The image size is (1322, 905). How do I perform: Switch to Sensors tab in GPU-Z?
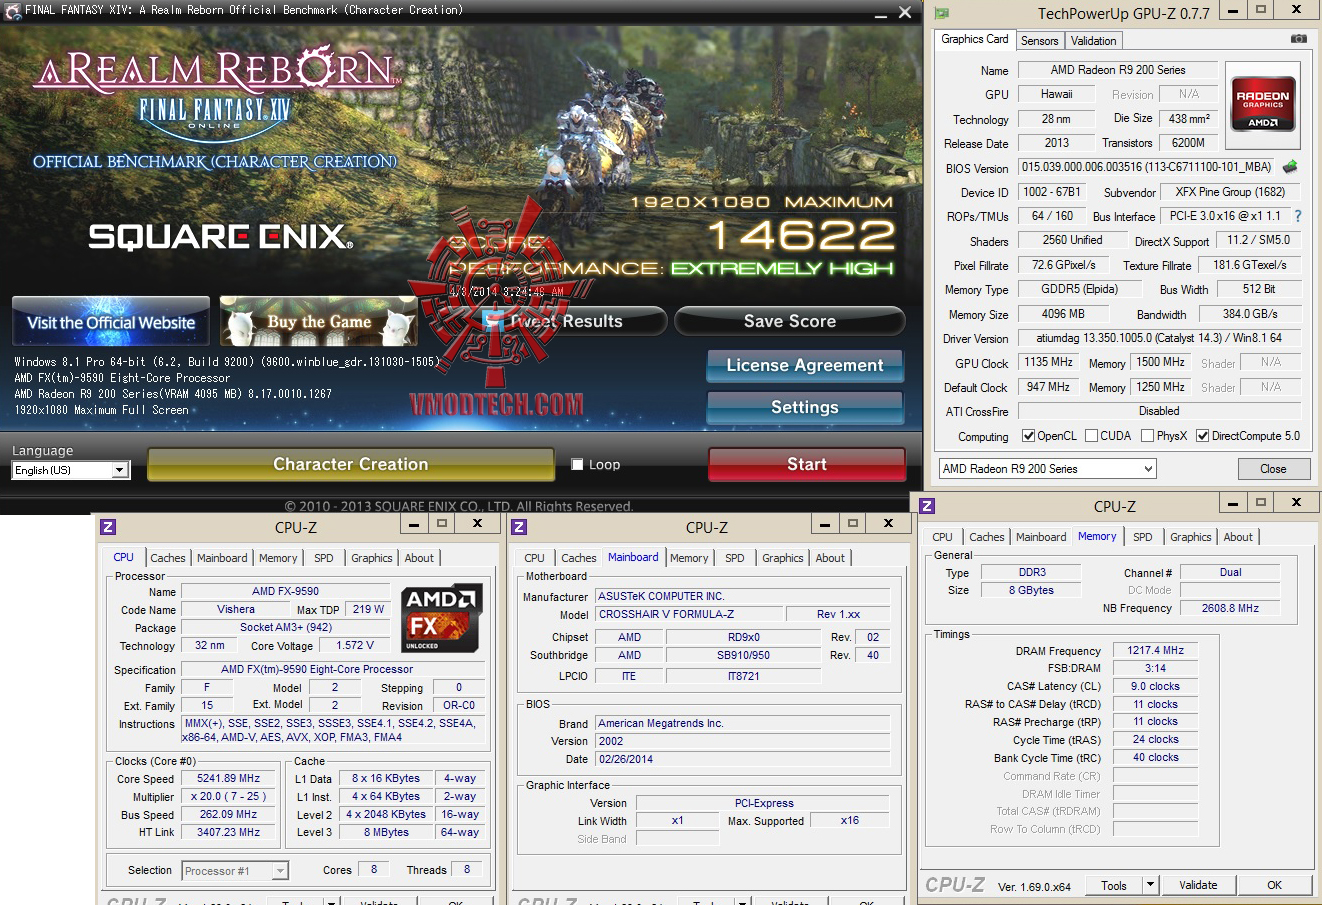[x=1039, y=41]
